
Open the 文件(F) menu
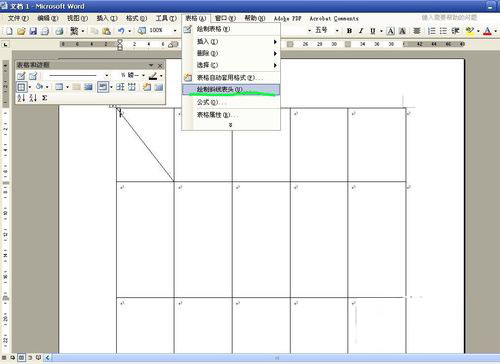(x=18, y=18)
